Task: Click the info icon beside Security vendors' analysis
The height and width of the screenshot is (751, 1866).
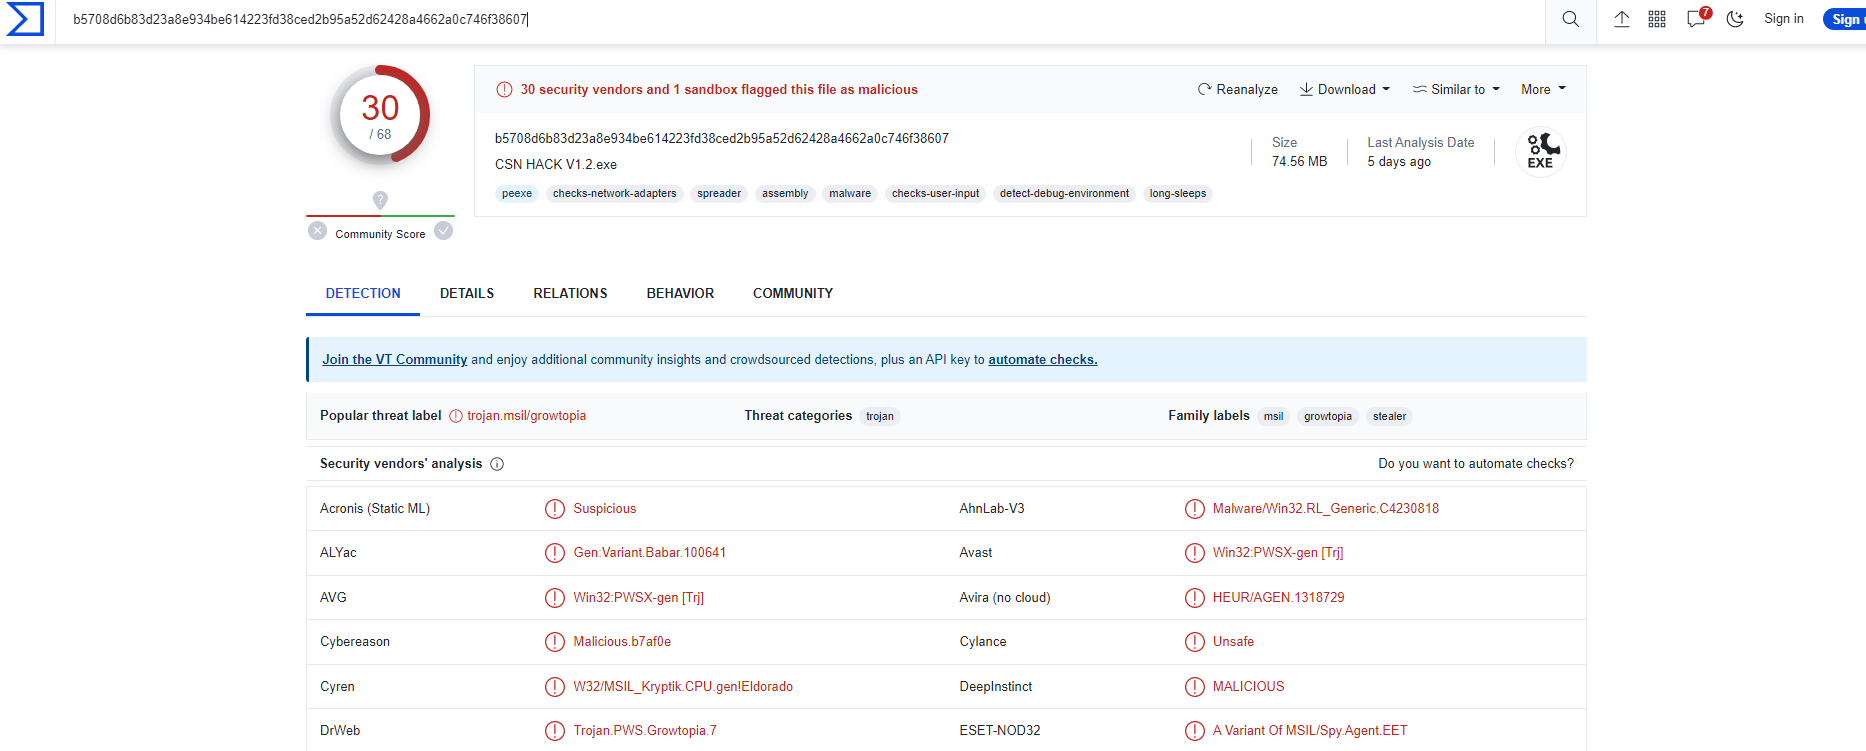Action: pos(497,464)
